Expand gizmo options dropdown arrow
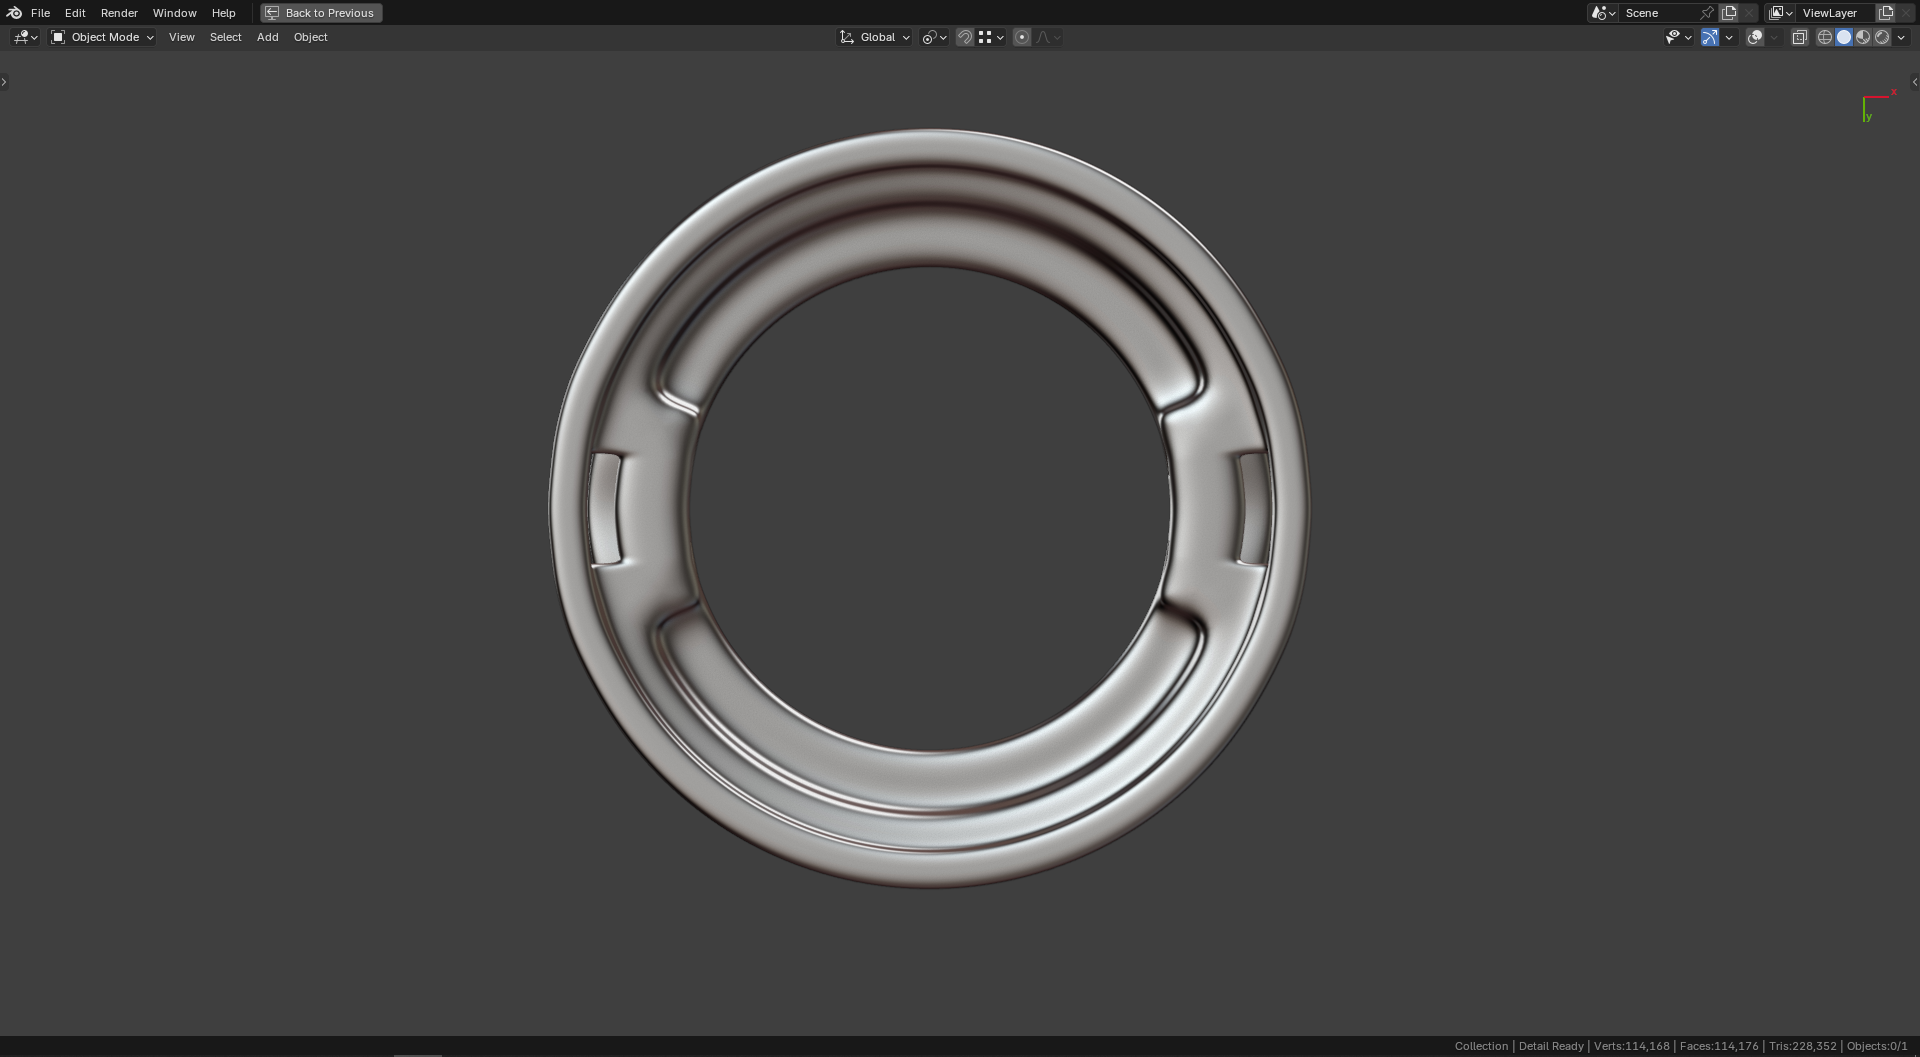 click(x=1729, y=37)
